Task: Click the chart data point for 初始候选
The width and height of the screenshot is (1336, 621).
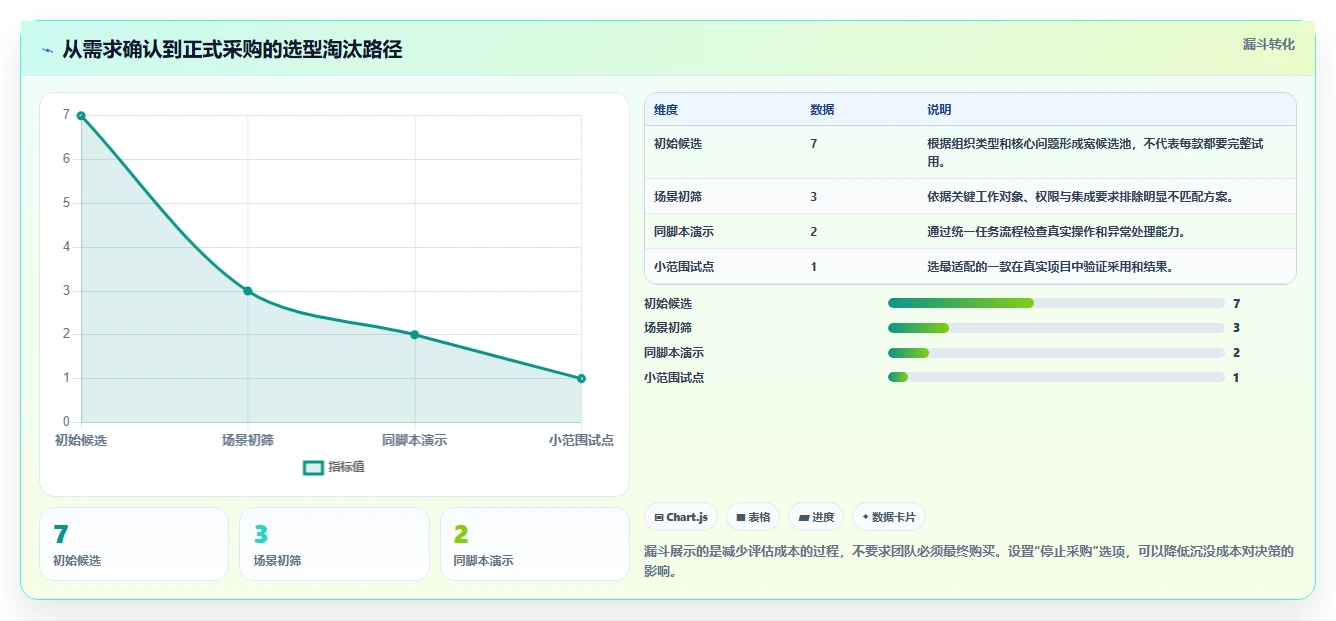Action: click(81, 115)
